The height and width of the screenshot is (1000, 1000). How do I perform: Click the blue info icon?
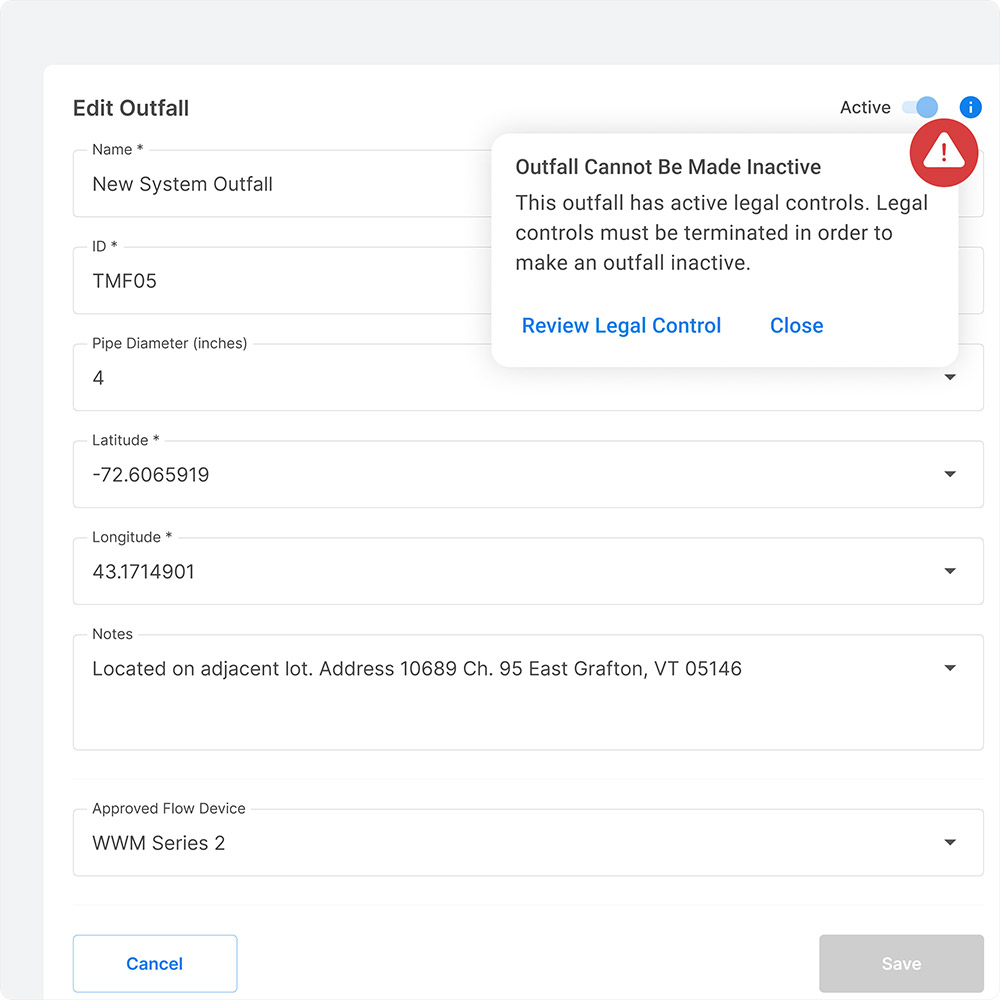tap(970, 107)
